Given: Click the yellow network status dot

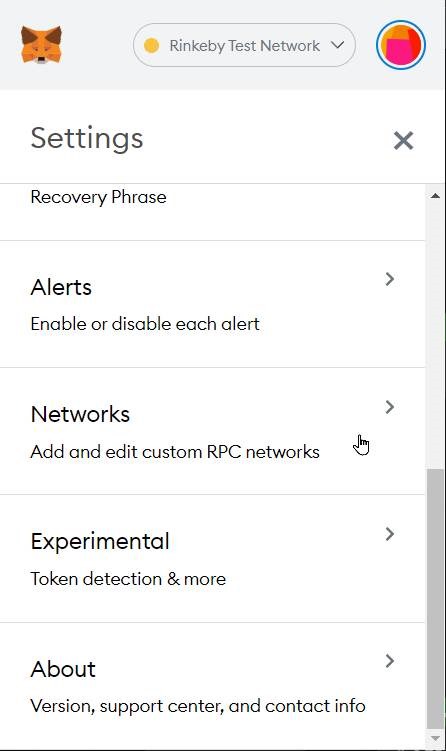Looking at the screenshot, I should tap(151, 46).
